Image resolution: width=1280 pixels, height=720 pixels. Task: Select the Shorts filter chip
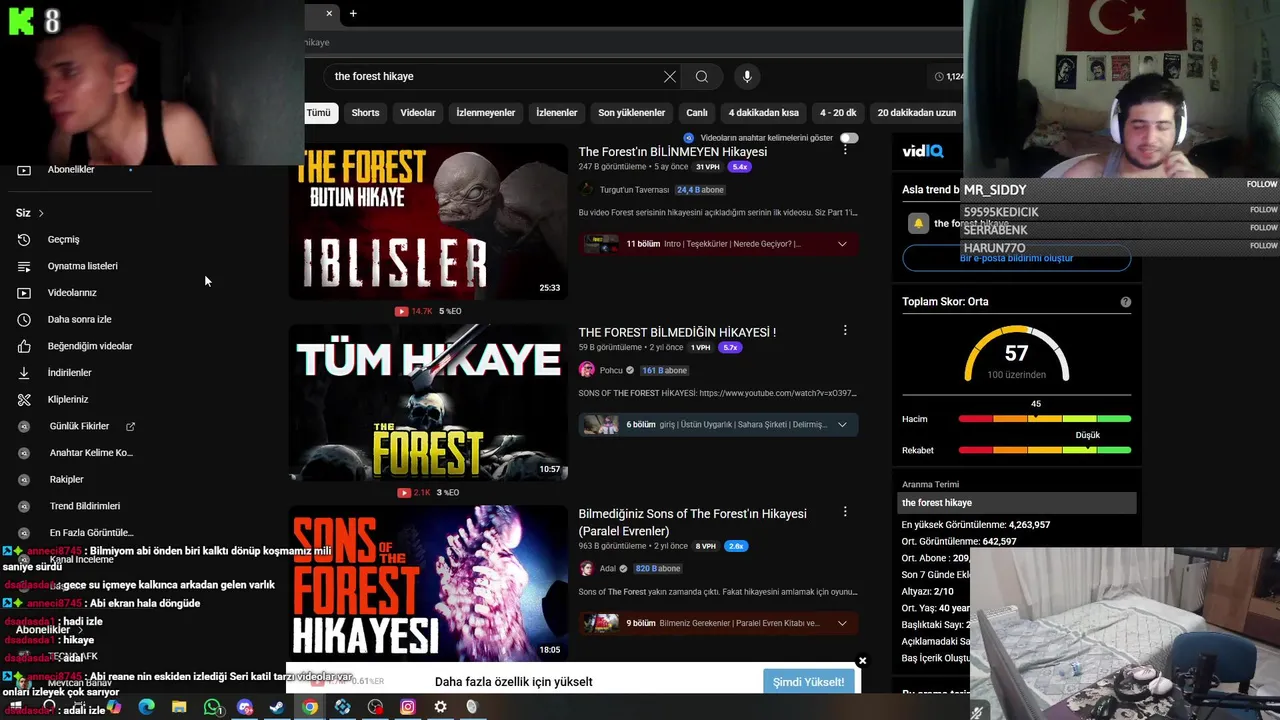(365, 113)
